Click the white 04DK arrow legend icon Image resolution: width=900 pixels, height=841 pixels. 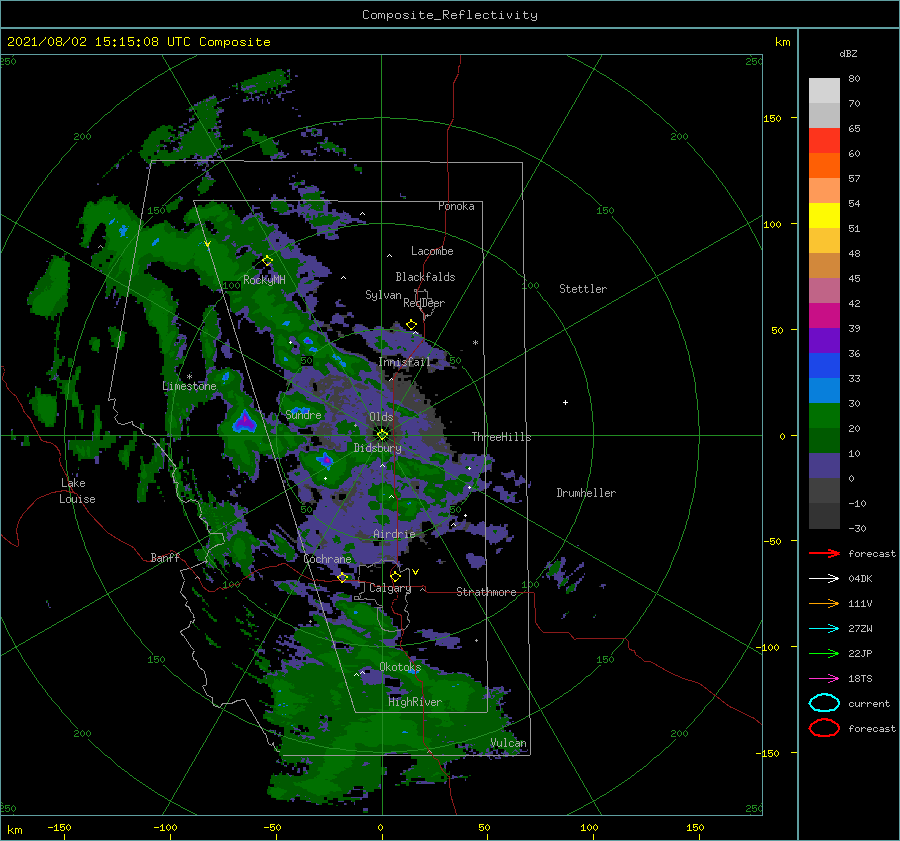824,579
